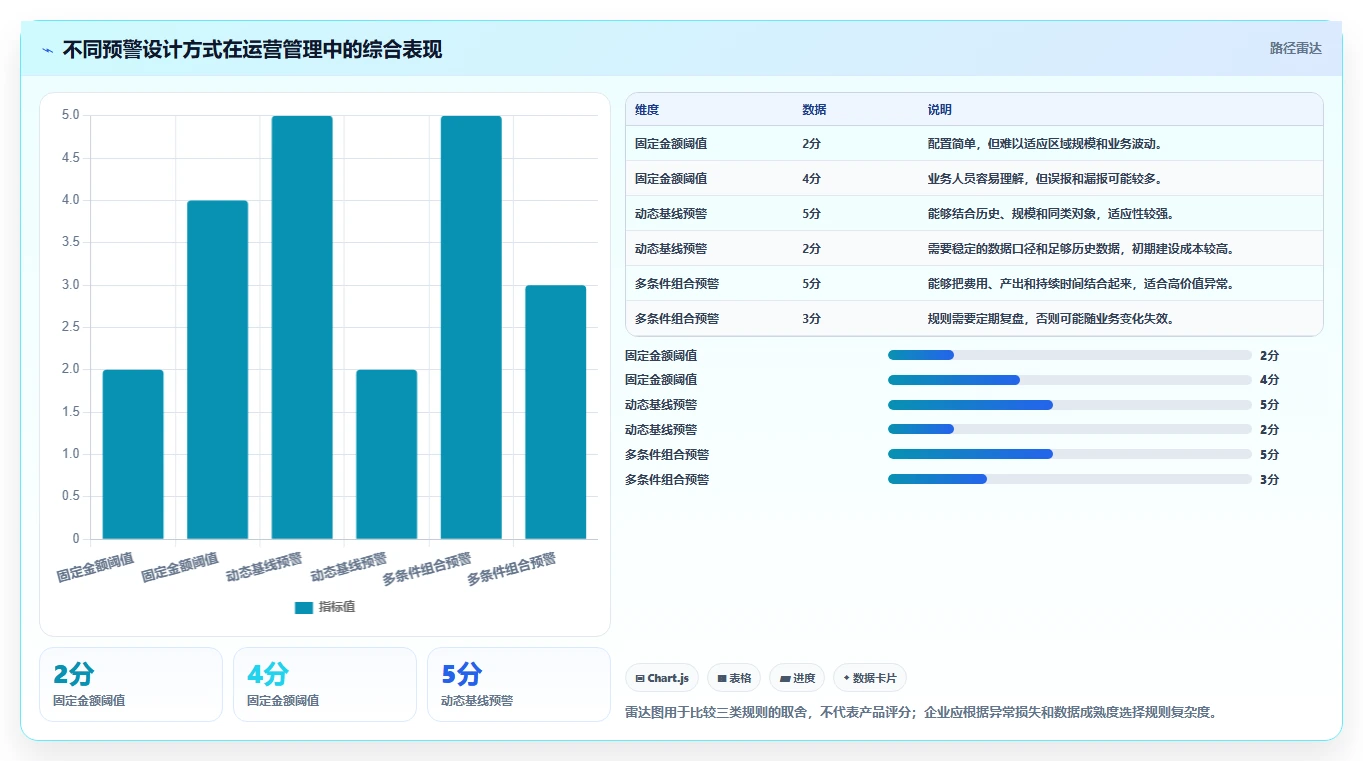The height and width of the screenshot is (761, 1363).
Task: Click the 进度 chip
Action: tap(797, 678)
